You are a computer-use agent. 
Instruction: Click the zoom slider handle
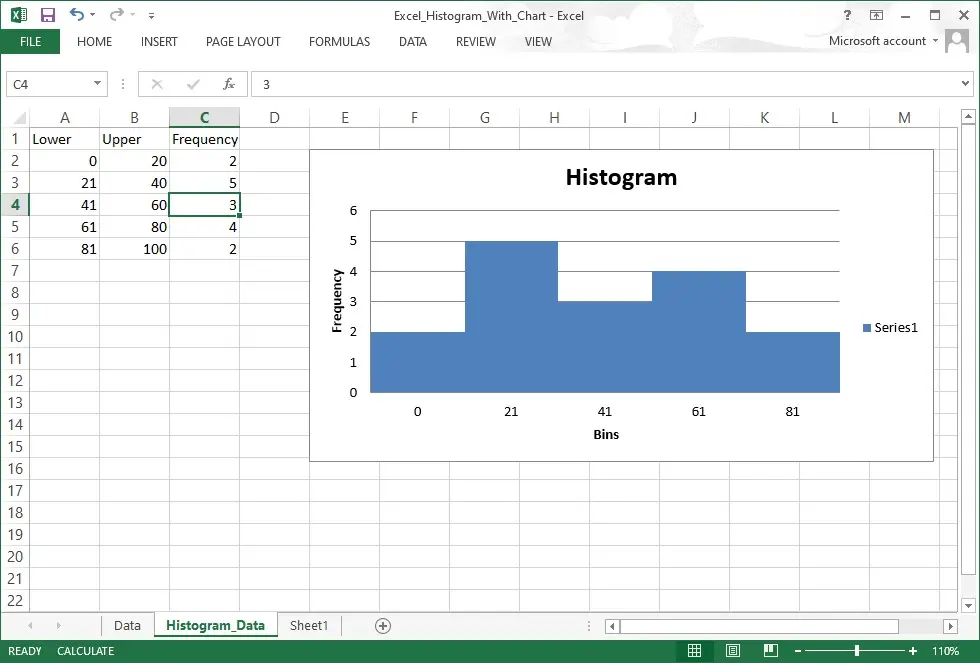pyautogui.click(x=857, y=651)
